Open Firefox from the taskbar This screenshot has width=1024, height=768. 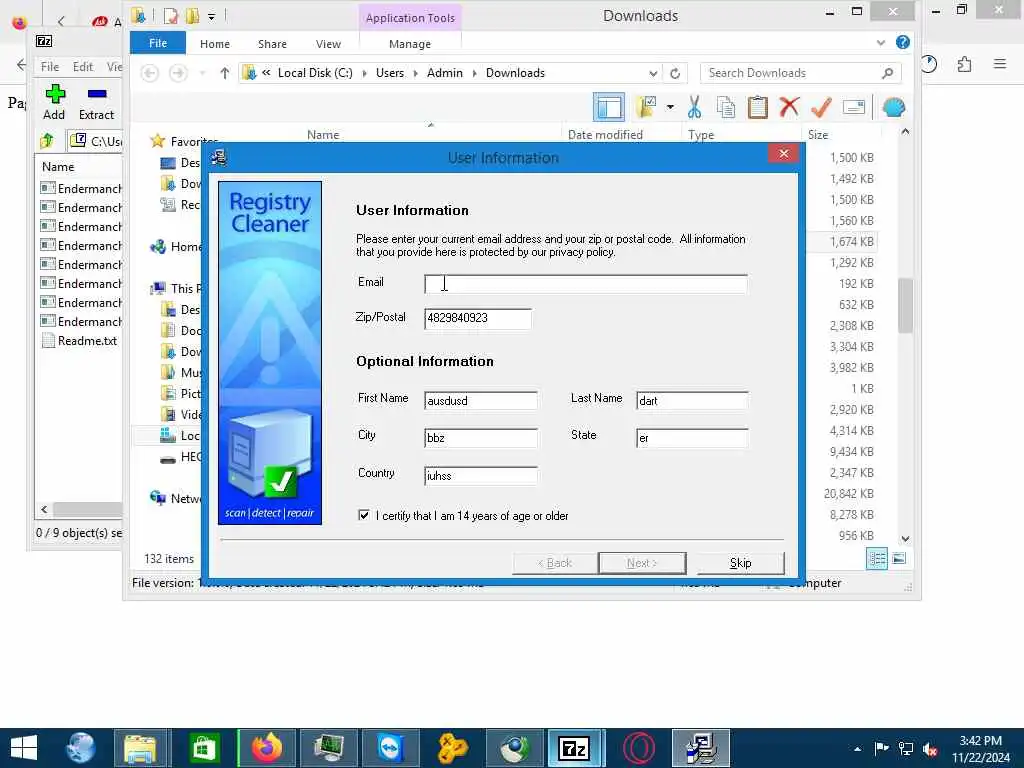coord(267,748)
